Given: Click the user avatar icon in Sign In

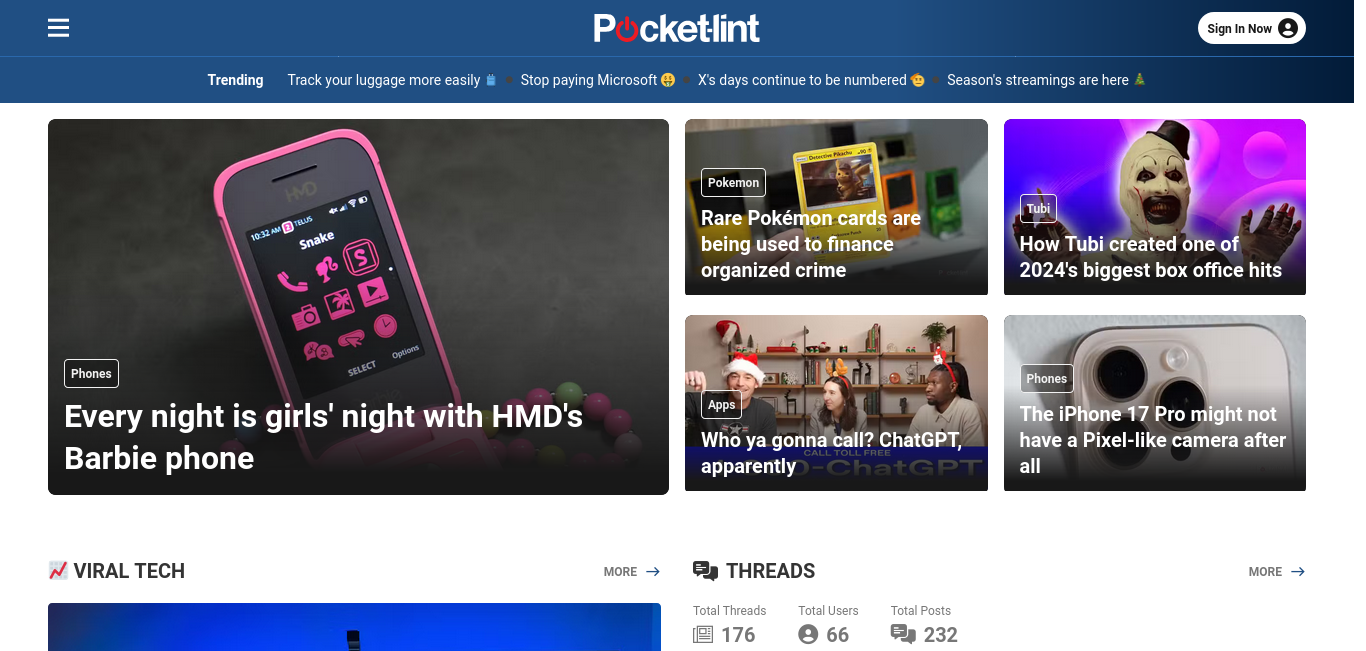Looking at the screenshot, I should (1288, 28).
